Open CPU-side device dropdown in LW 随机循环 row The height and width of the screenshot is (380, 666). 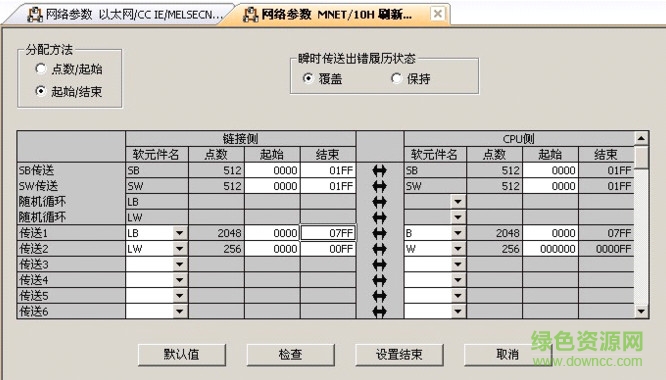pyautogui.click(x=458, y=217)
